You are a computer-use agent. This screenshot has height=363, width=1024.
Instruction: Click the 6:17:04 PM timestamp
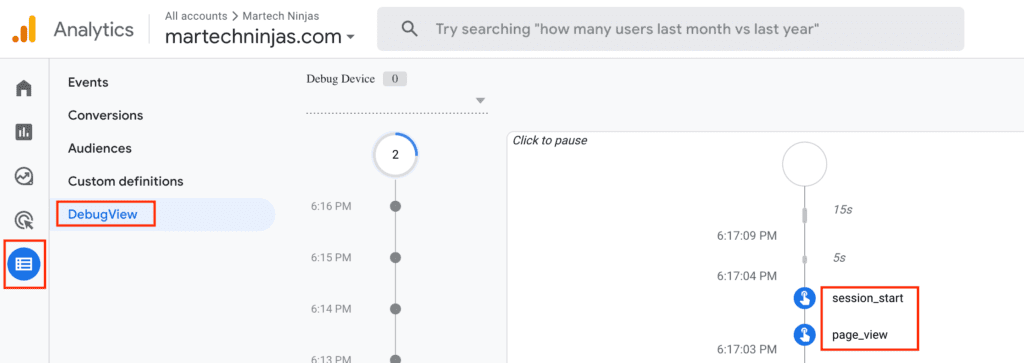[x=746, y=276]
